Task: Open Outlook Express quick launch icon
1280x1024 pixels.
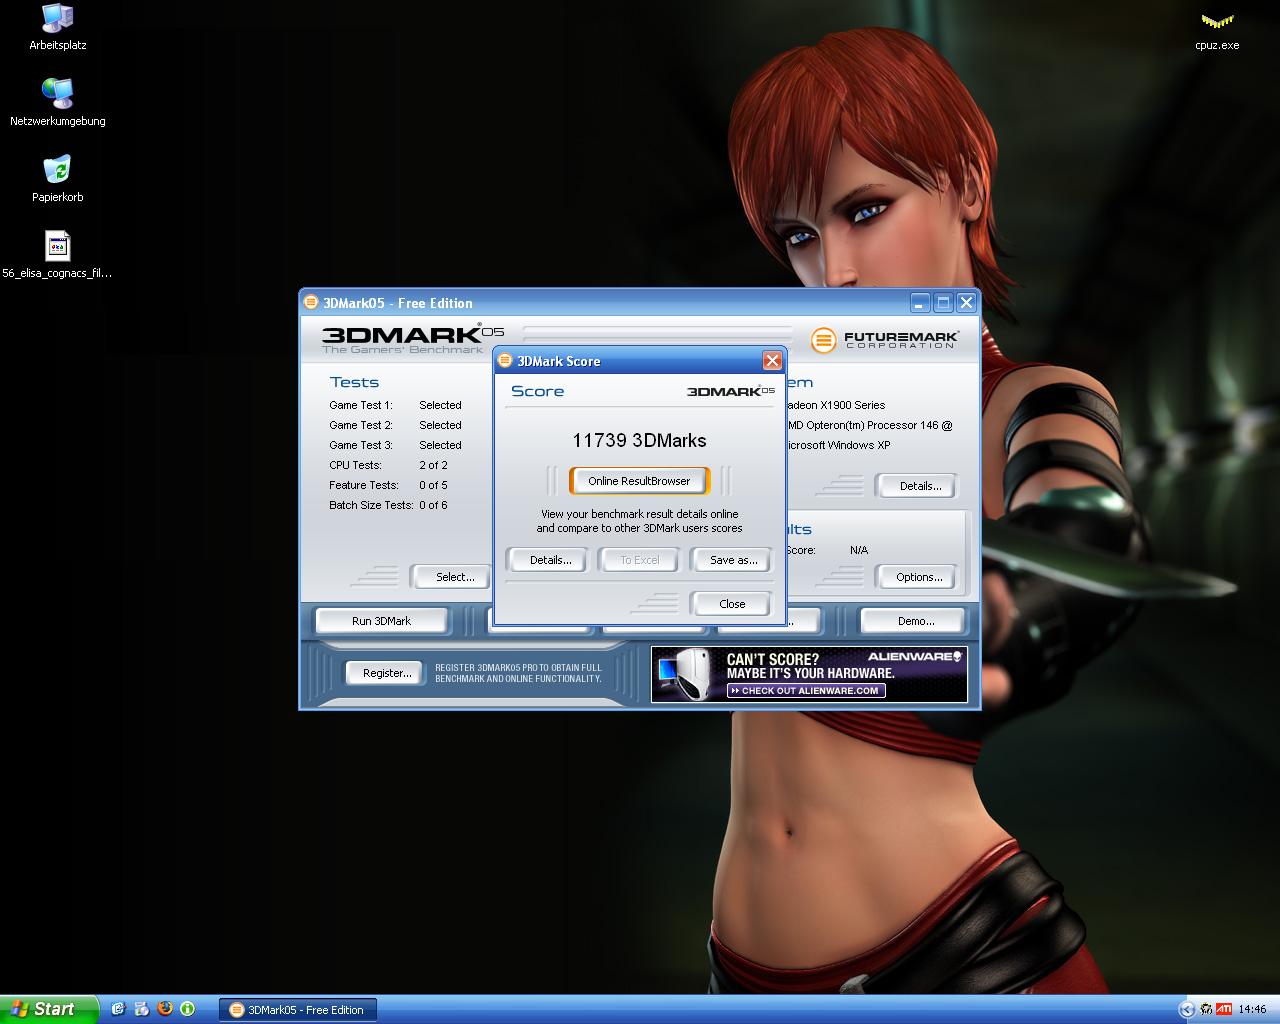Action: click(118, 1009)
